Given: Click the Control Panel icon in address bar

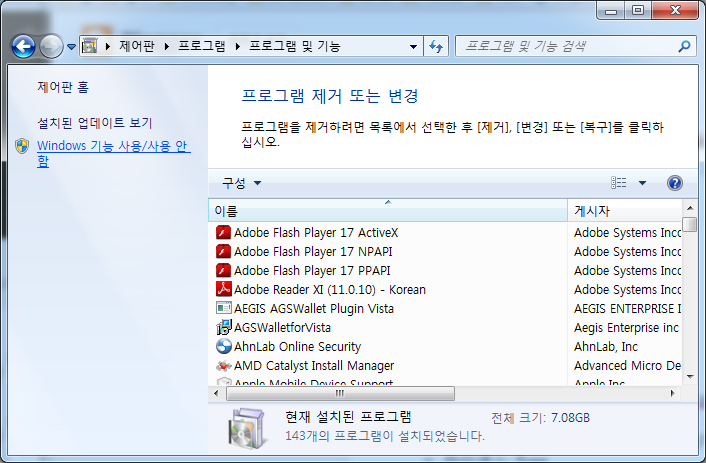Looking at the screenshot, I should pos(90,45).
